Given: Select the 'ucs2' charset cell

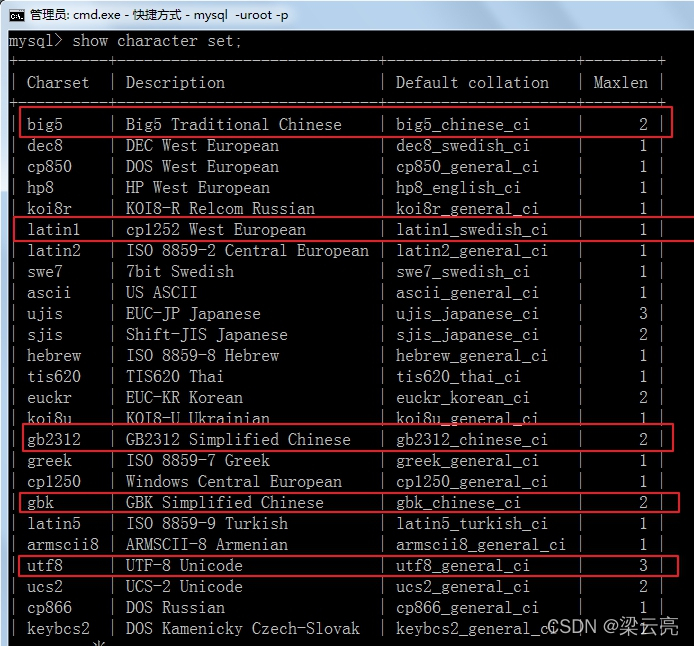Looking at the screenshot, I should pyautogui.click(x=45, y=587).
